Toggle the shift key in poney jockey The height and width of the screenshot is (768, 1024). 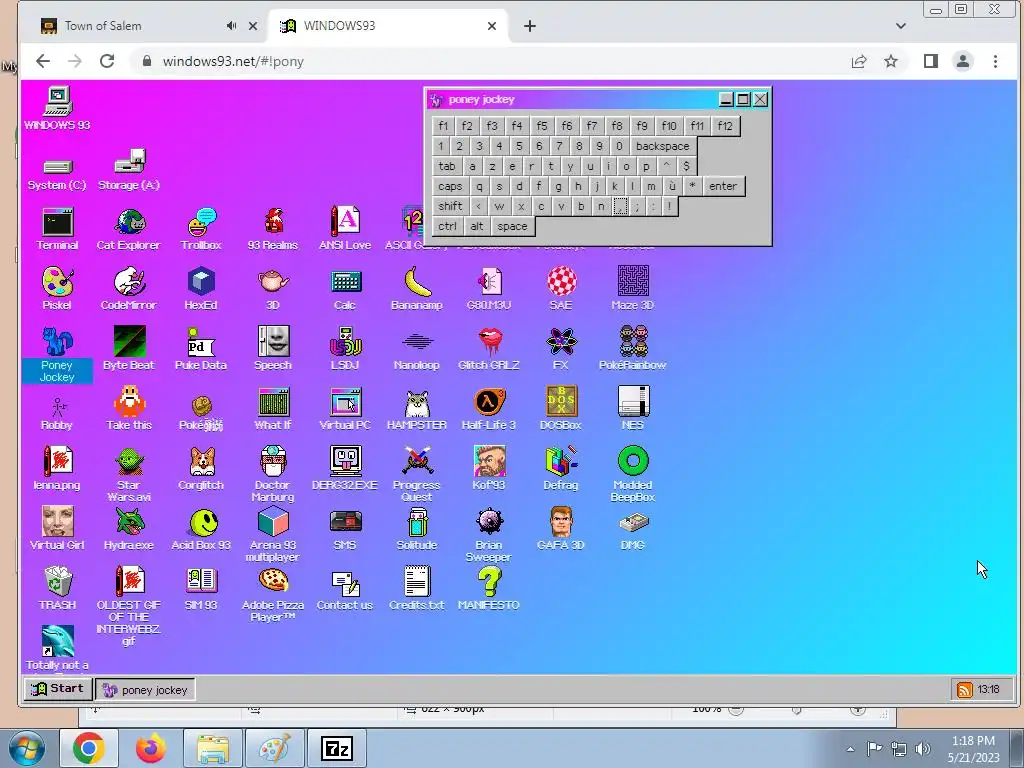click(450, 206)
